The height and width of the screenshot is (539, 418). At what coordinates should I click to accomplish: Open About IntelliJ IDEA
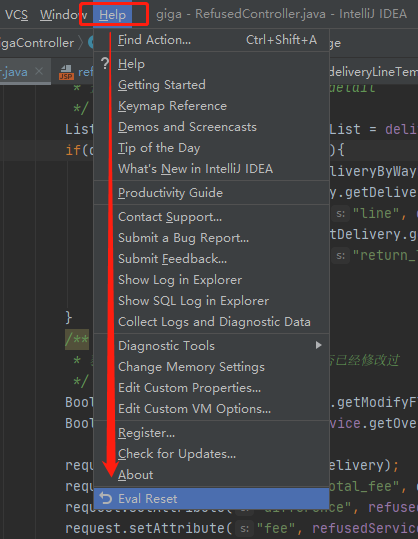(x=212, y=475)
